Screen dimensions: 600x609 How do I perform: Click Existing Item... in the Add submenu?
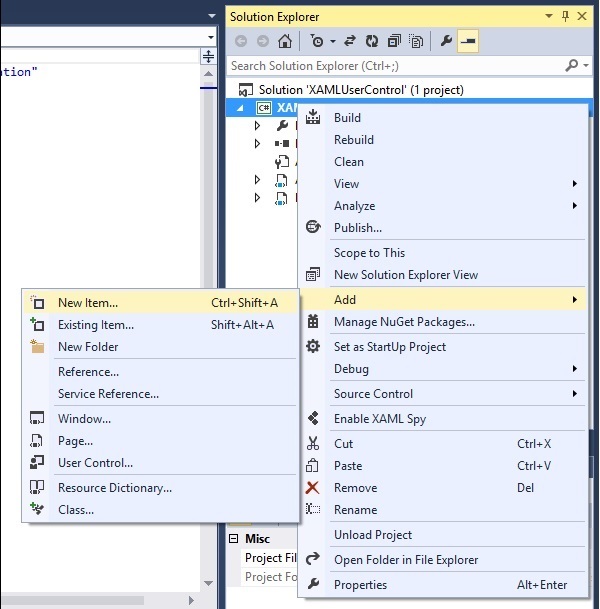160,325
